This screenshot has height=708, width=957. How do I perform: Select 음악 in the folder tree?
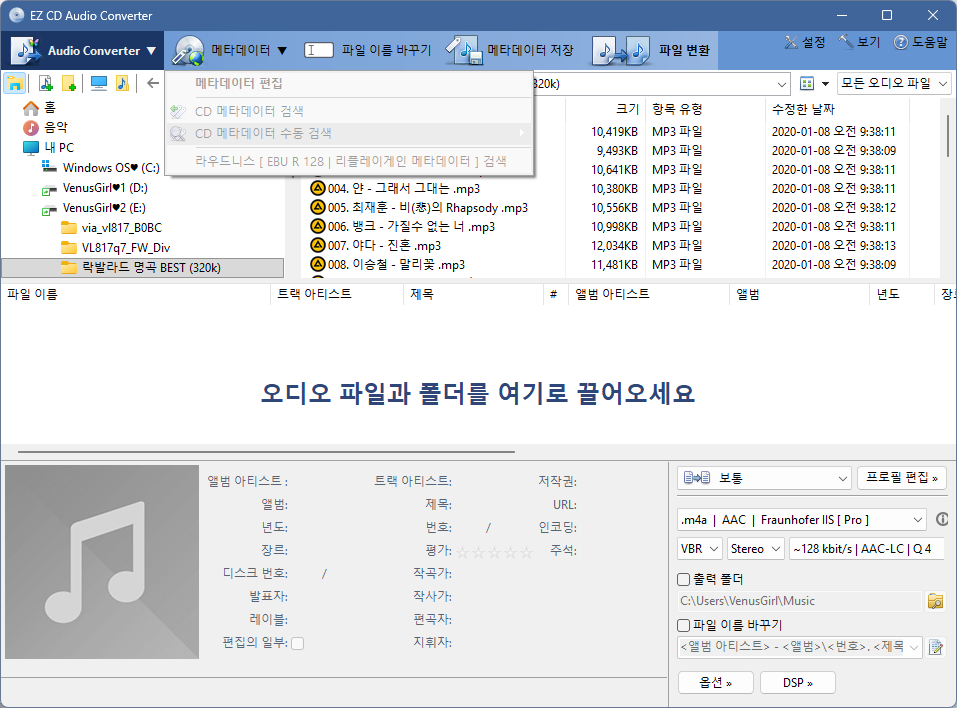coord(46,128)
